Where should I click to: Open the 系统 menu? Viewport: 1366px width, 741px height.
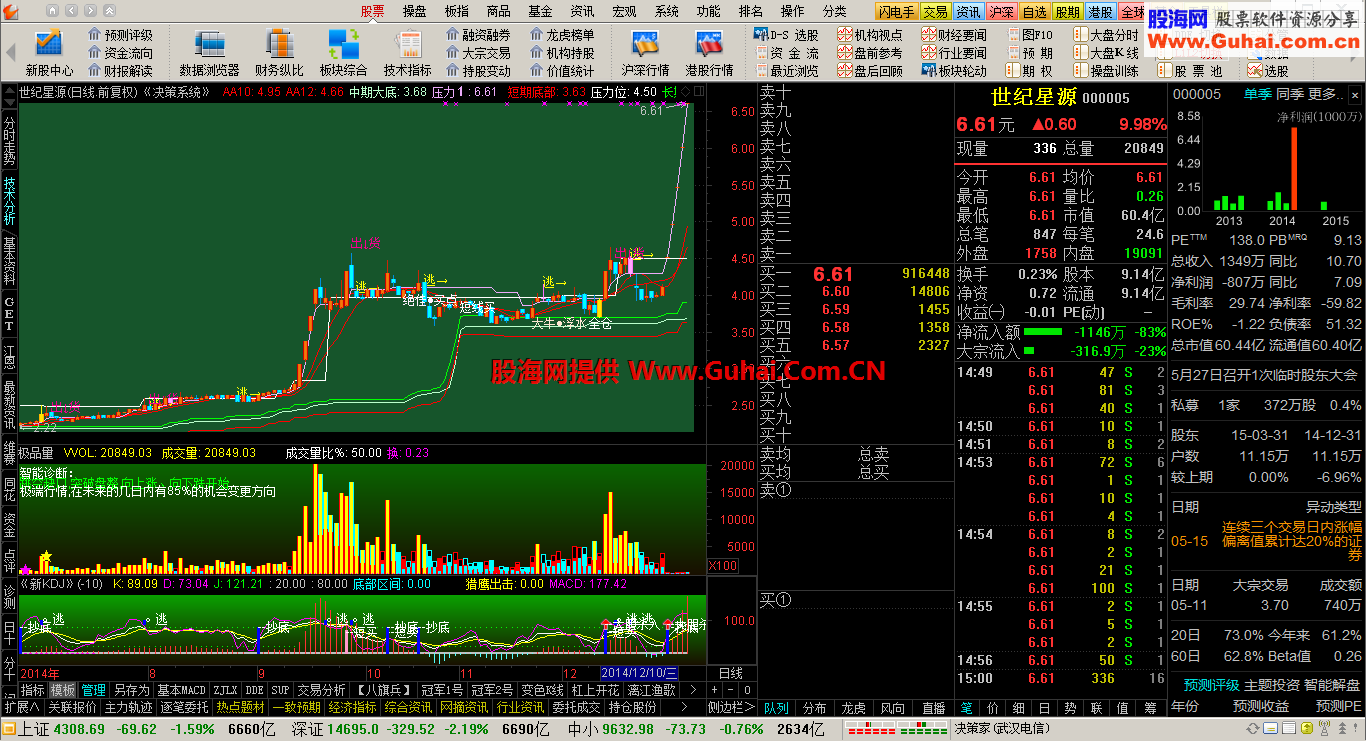667,11
